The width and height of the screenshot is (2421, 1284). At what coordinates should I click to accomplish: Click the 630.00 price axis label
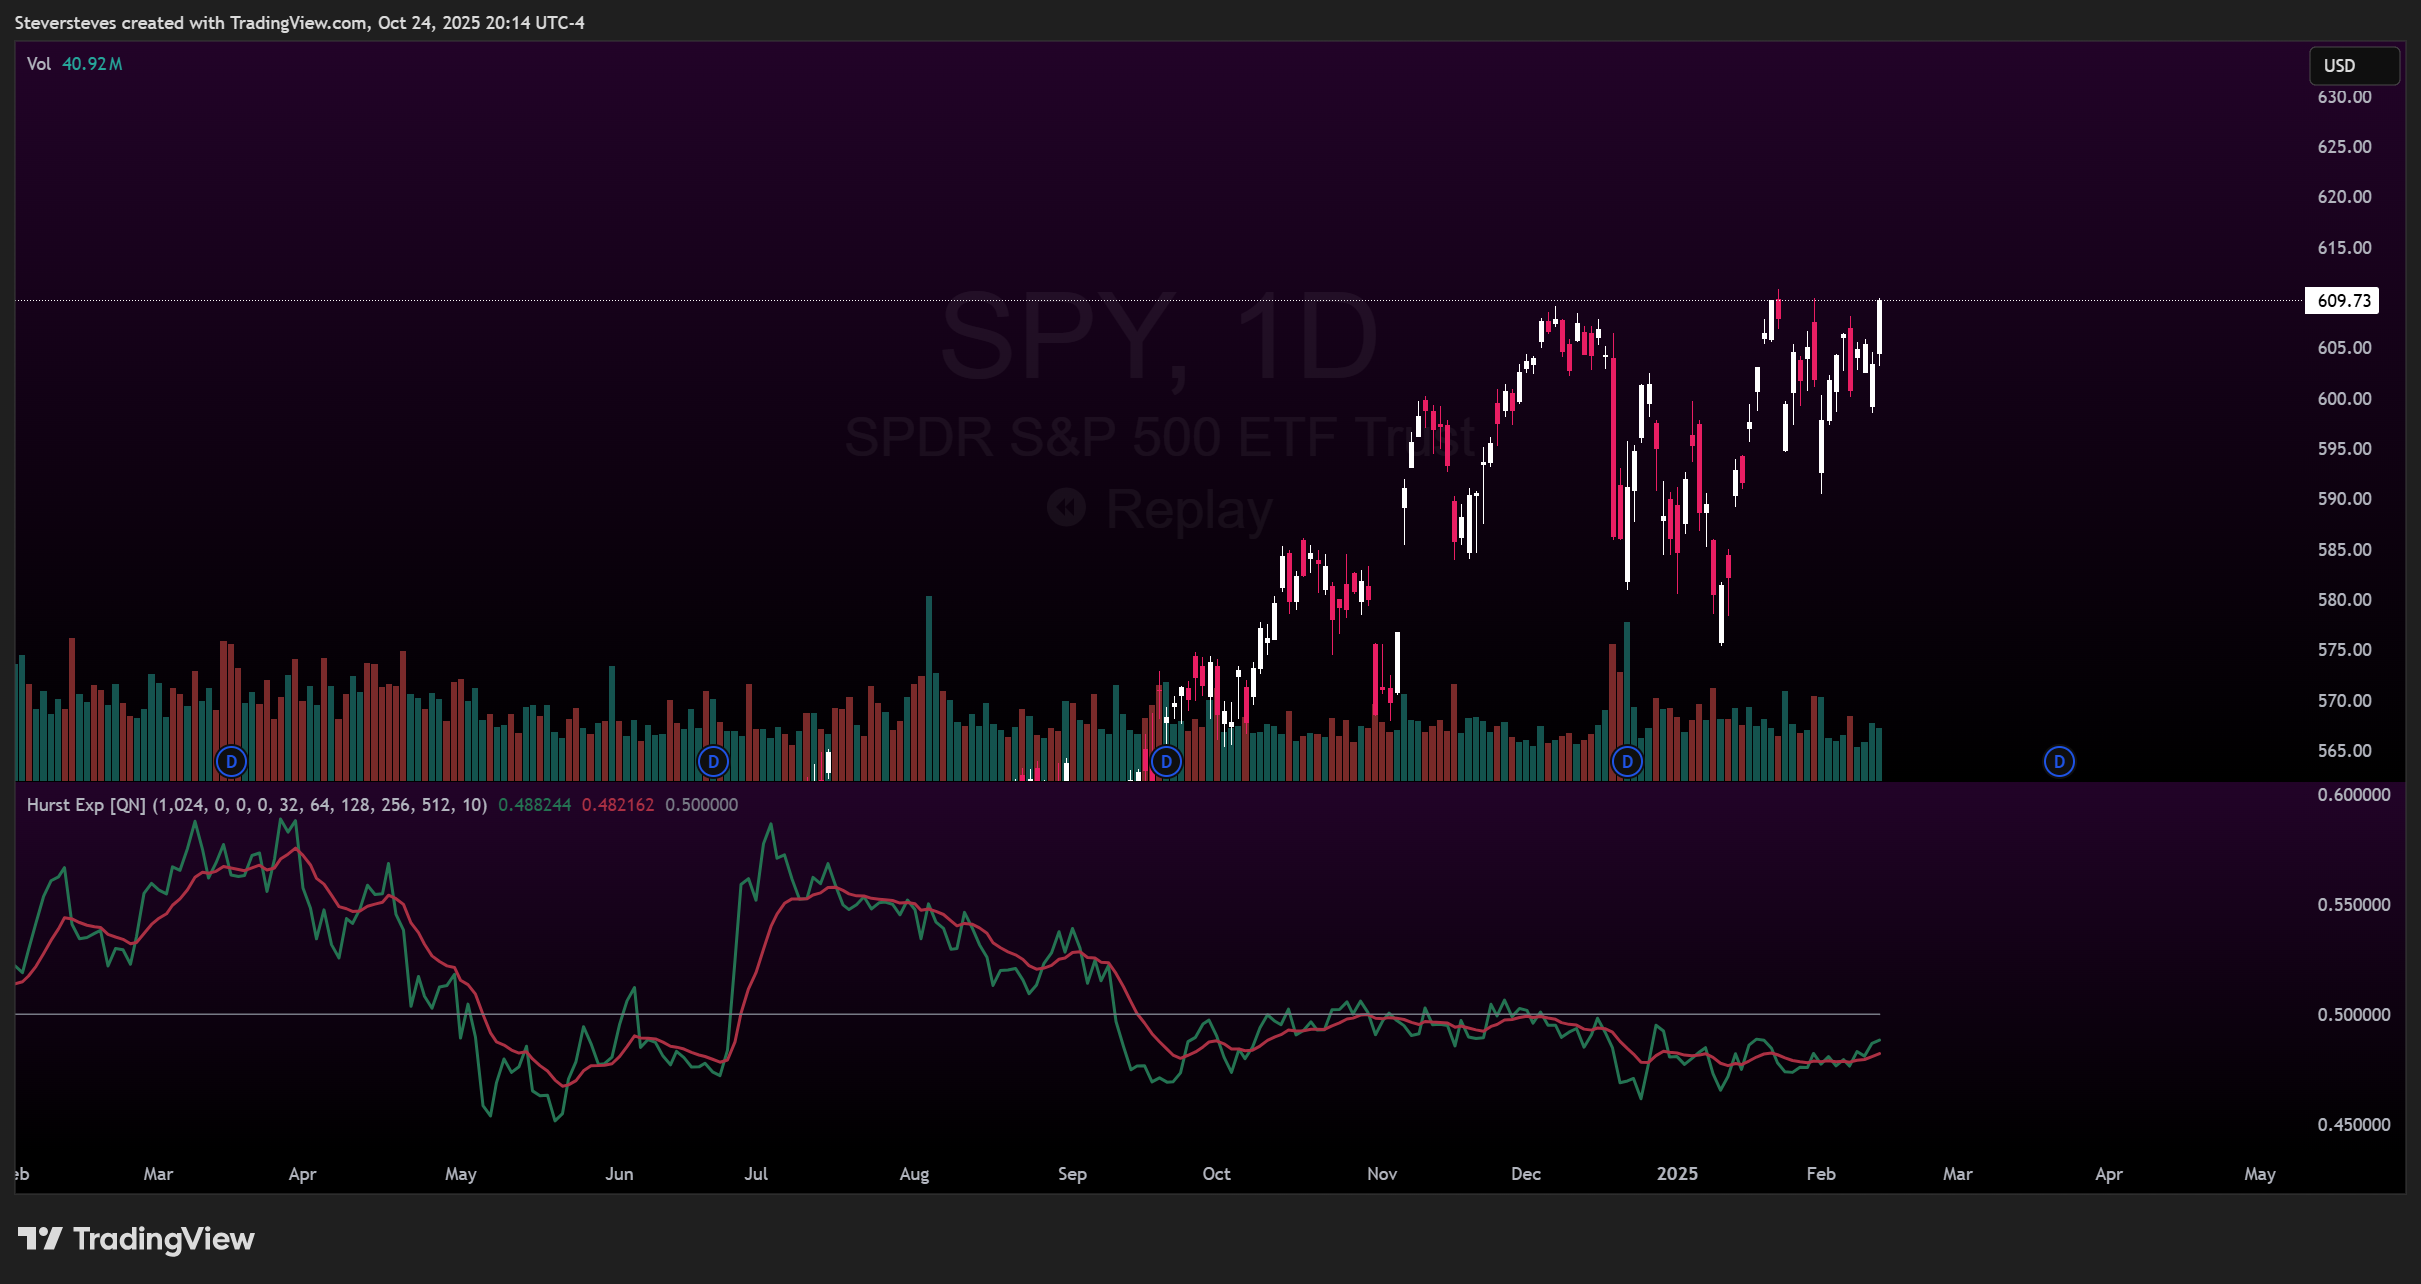click(2344, 97)
